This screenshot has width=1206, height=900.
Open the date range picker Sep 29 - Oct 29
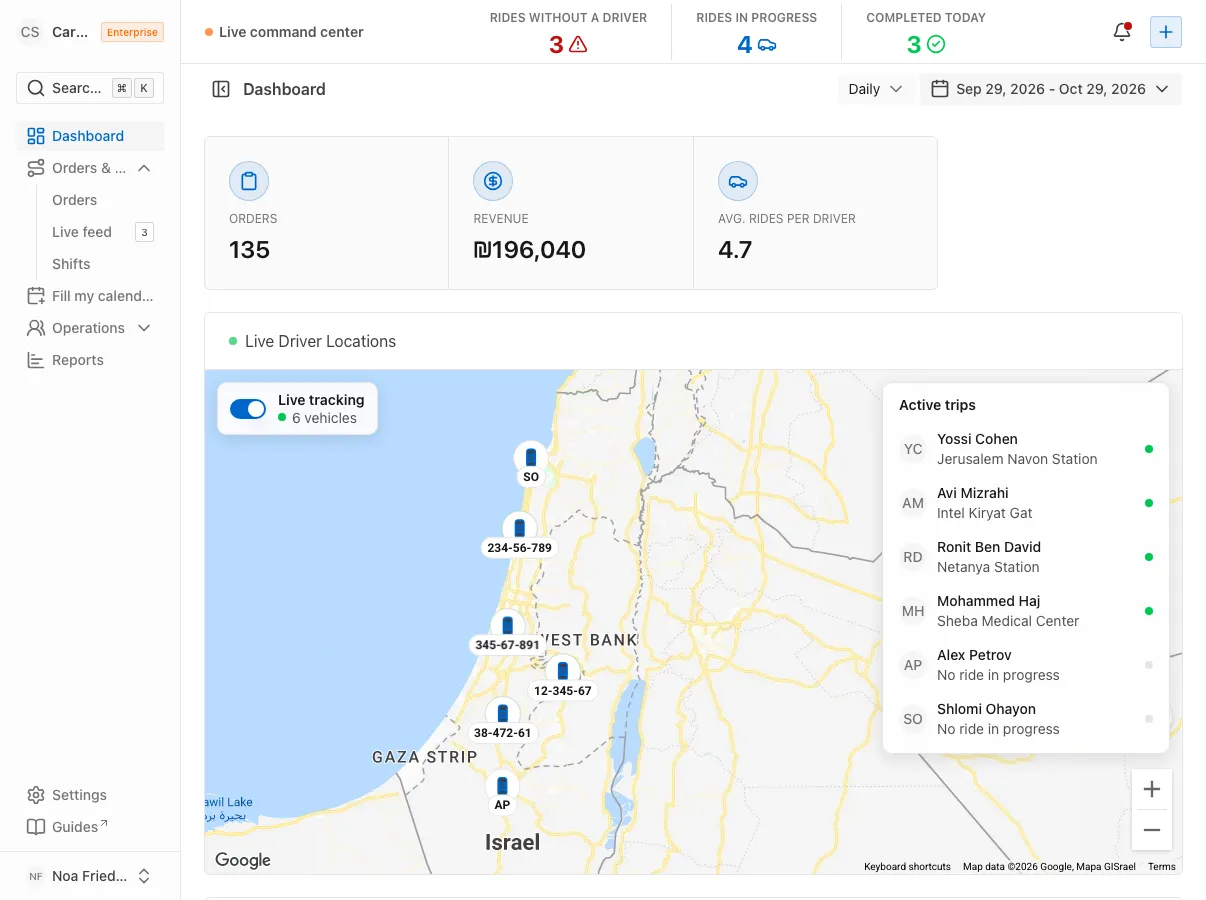click(1050, 89)
